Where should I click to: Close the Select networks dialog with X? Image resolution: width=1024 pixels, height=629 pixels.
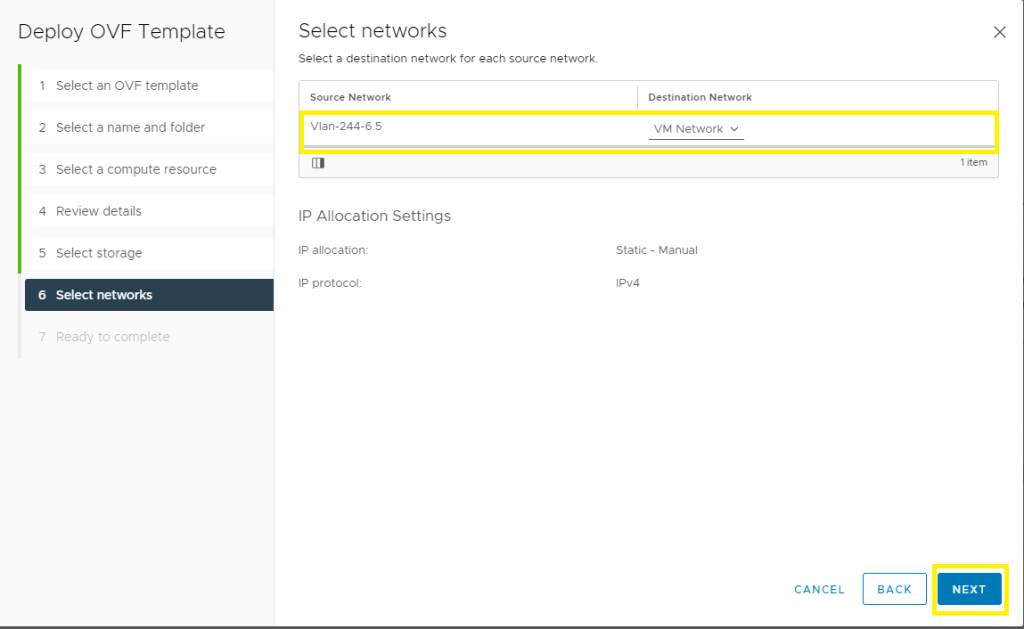click(999, 32)
